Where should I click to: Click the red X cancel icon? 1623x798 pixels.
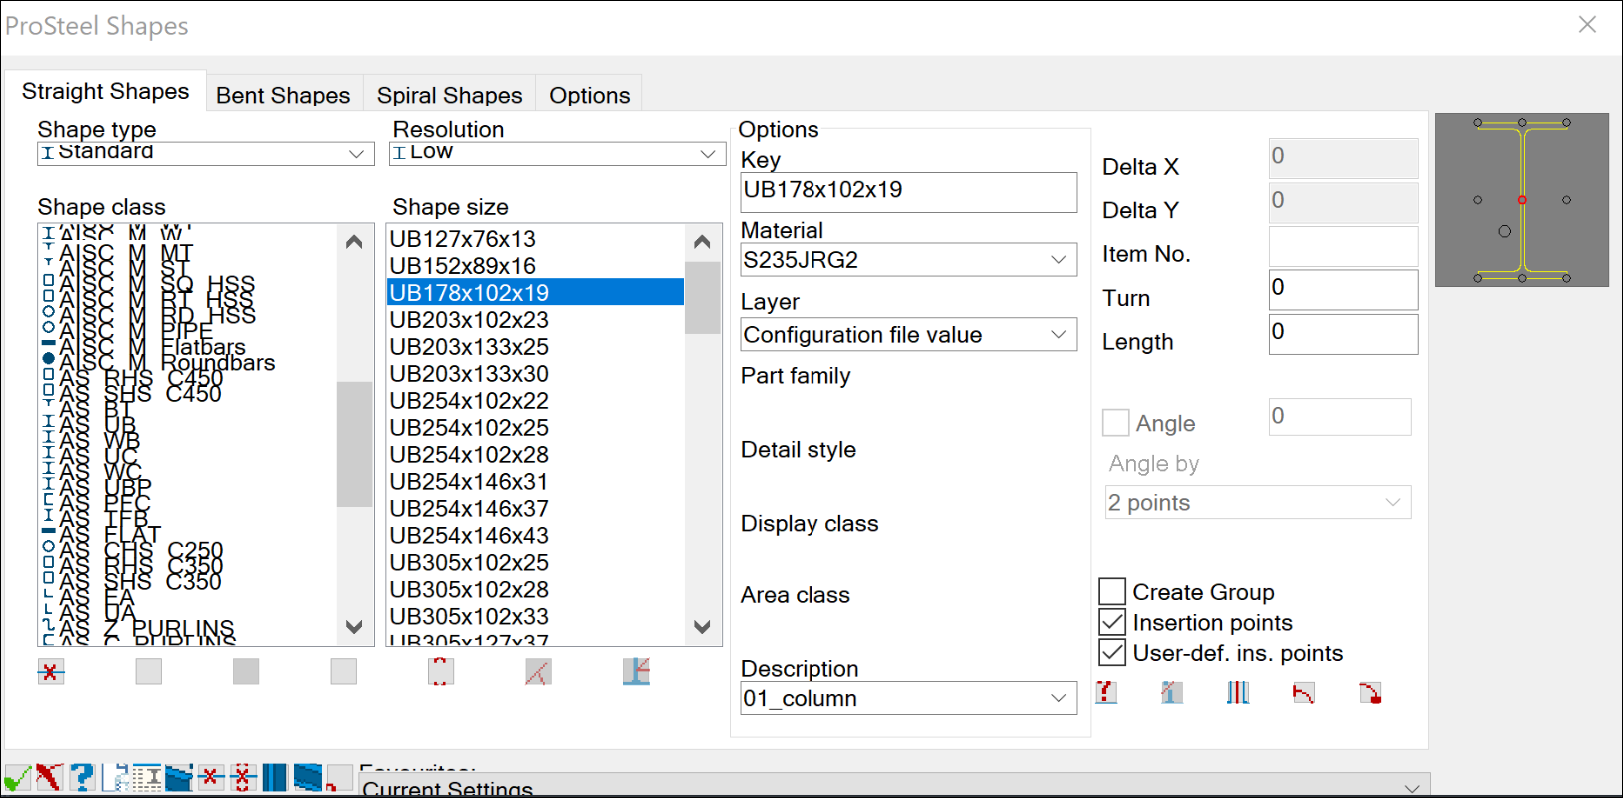pos(49,777)
